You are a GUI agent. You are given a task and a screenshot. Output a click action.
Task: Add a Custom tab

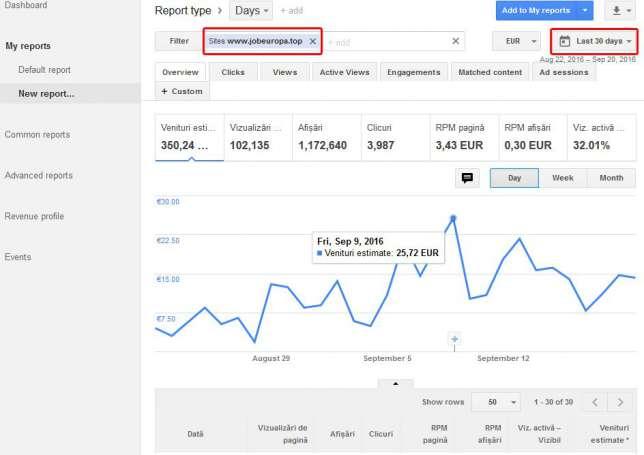pyautogui.click(x=182, y=91)
